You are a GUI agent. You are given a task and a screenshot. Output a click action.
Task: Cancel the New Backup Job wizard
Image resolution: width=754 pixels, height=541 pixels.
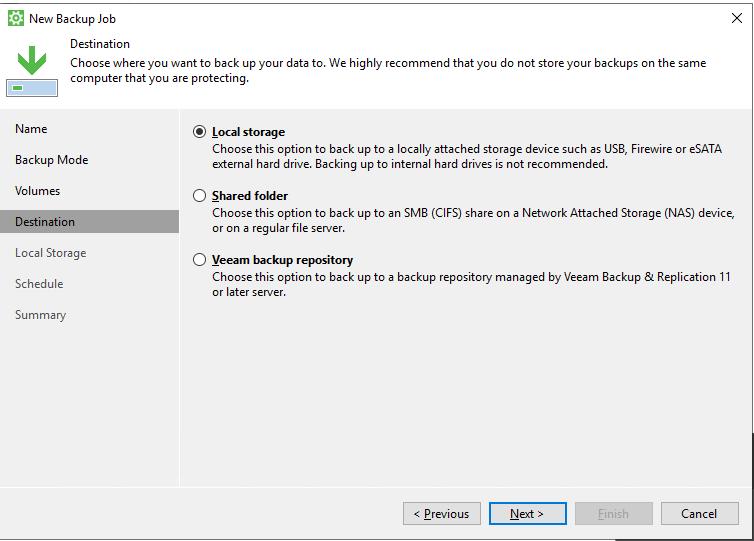[700, 514]
